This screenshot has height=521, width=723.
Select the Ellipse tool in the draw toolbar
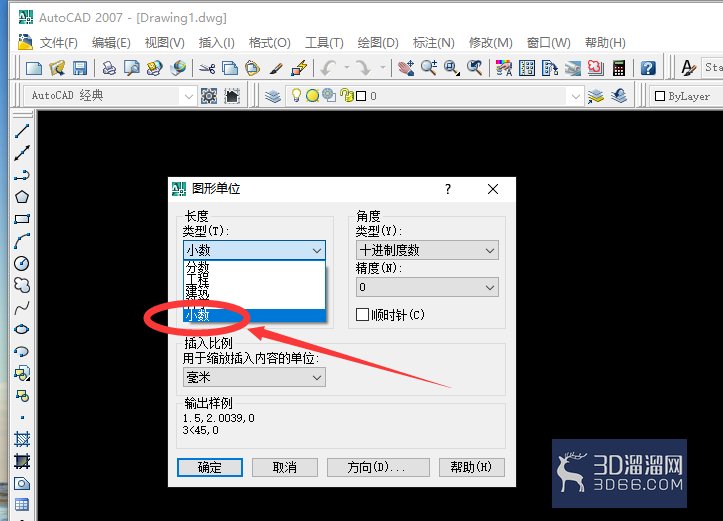(22, 329)
